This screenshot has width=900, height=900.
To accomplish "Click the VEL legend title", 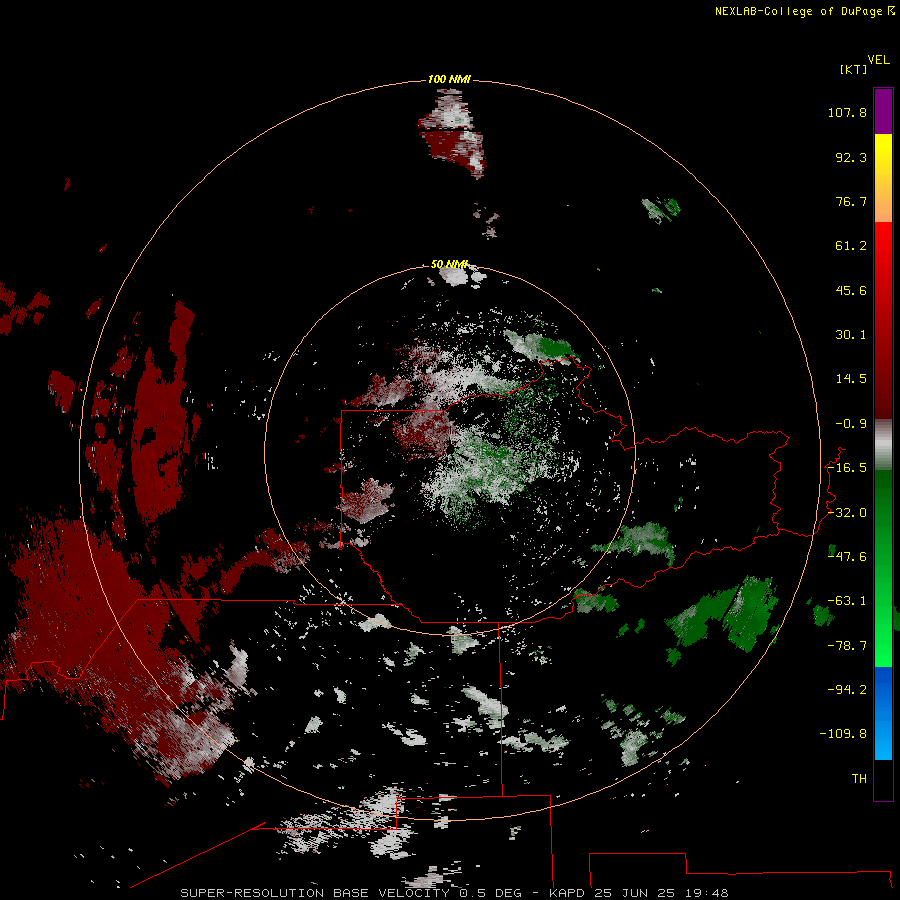I will (x=878, y=60).
